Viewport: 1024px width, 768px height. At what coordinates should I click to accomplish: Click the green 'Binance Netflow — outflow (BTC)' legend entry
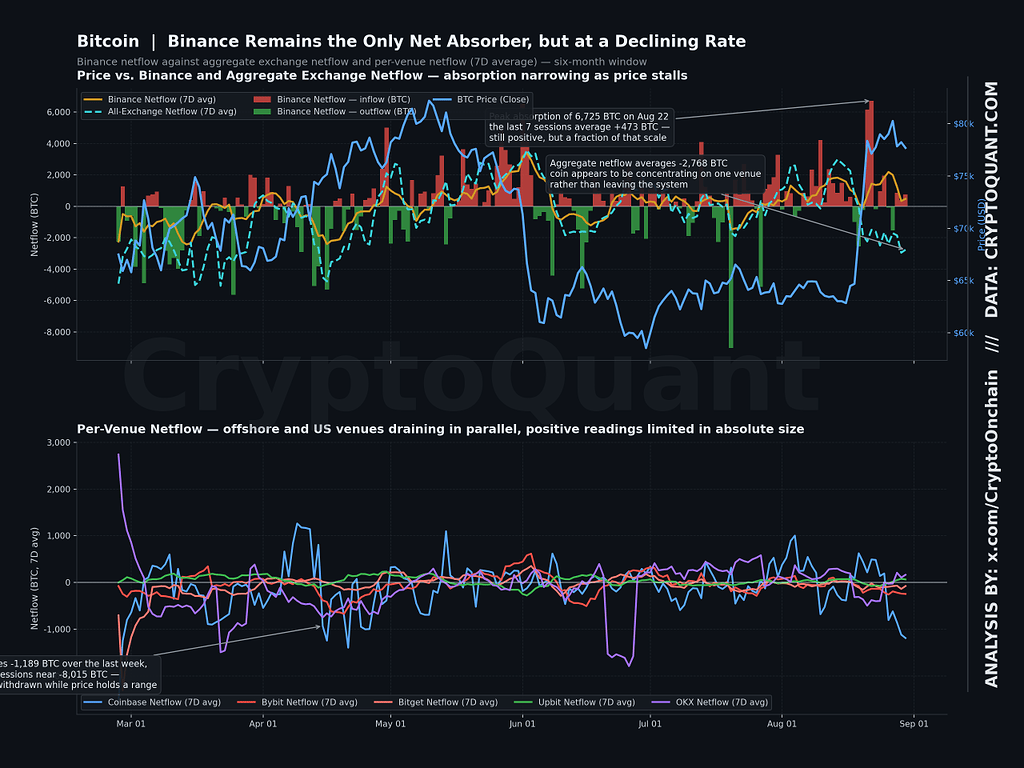(335, 112)
